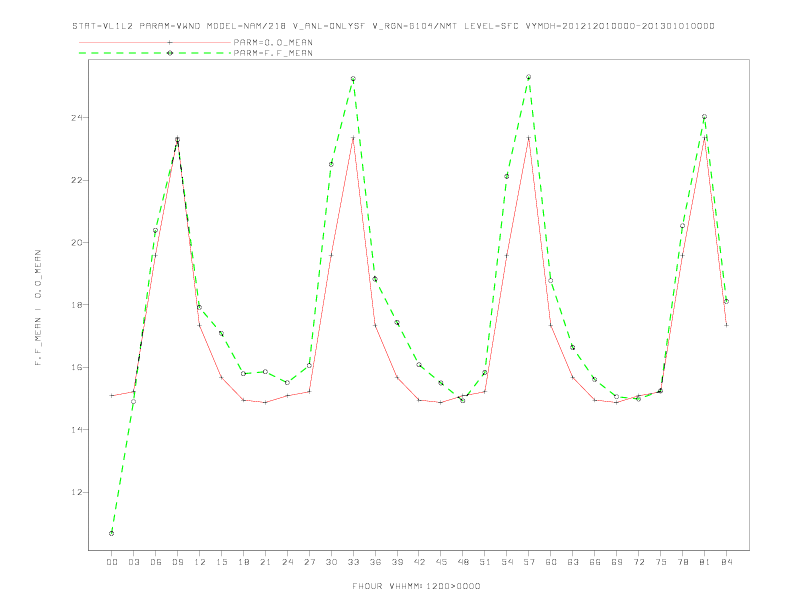Click the chart title beginning STAT-VL1L2 PARAM-VWND
The height and width of the screenshot is (612, 792).
393,26
